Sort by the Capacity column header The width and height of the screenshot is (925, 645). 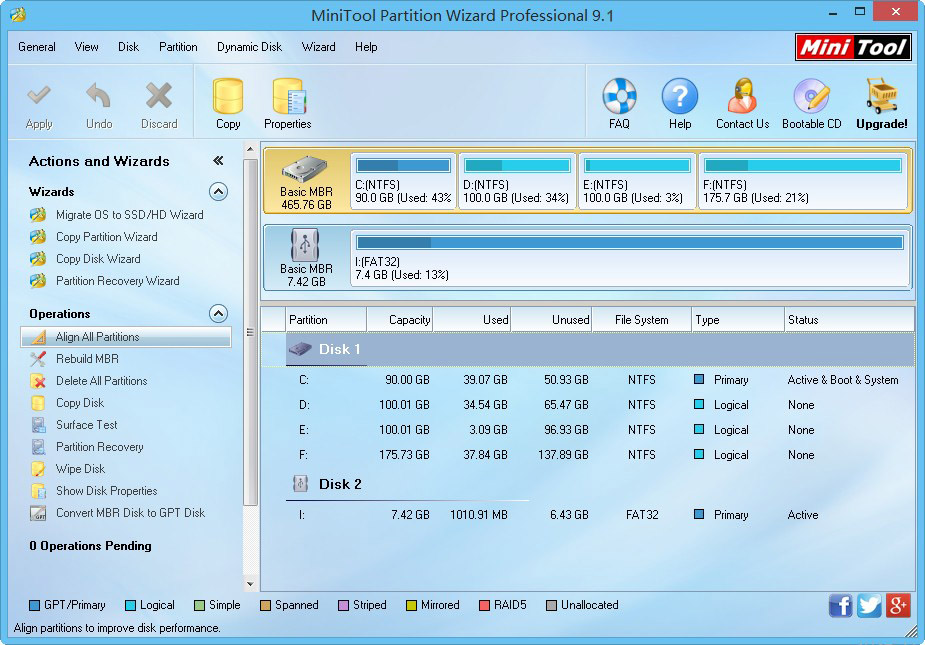(400, 320)
